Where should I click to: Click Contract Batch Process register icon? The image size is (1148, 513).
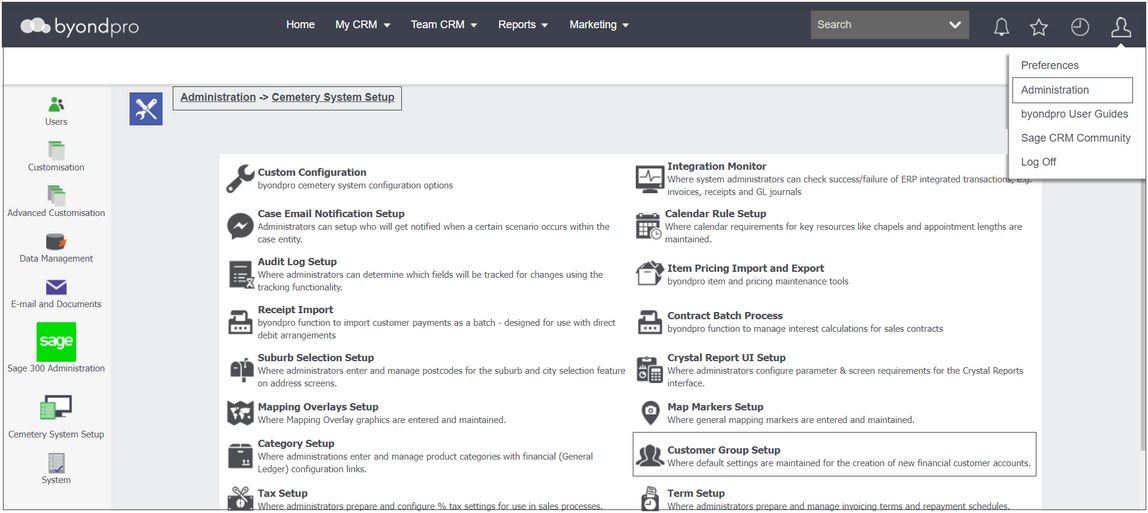coord(649,322)
